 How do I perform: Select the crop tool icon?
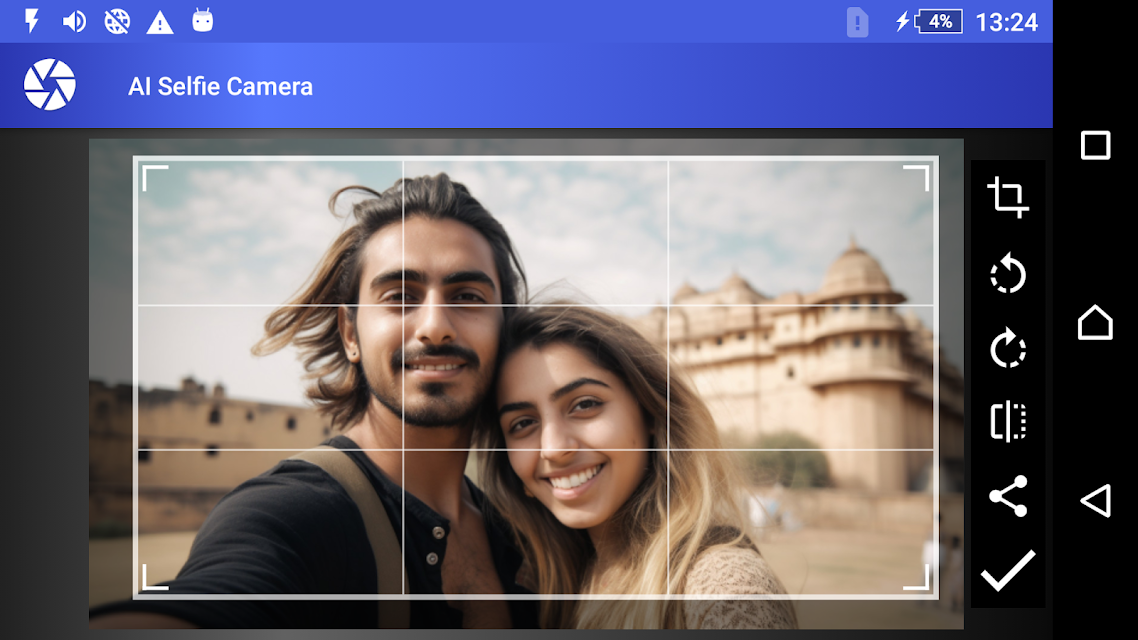pyautogui.click(x=1008, y=197)
